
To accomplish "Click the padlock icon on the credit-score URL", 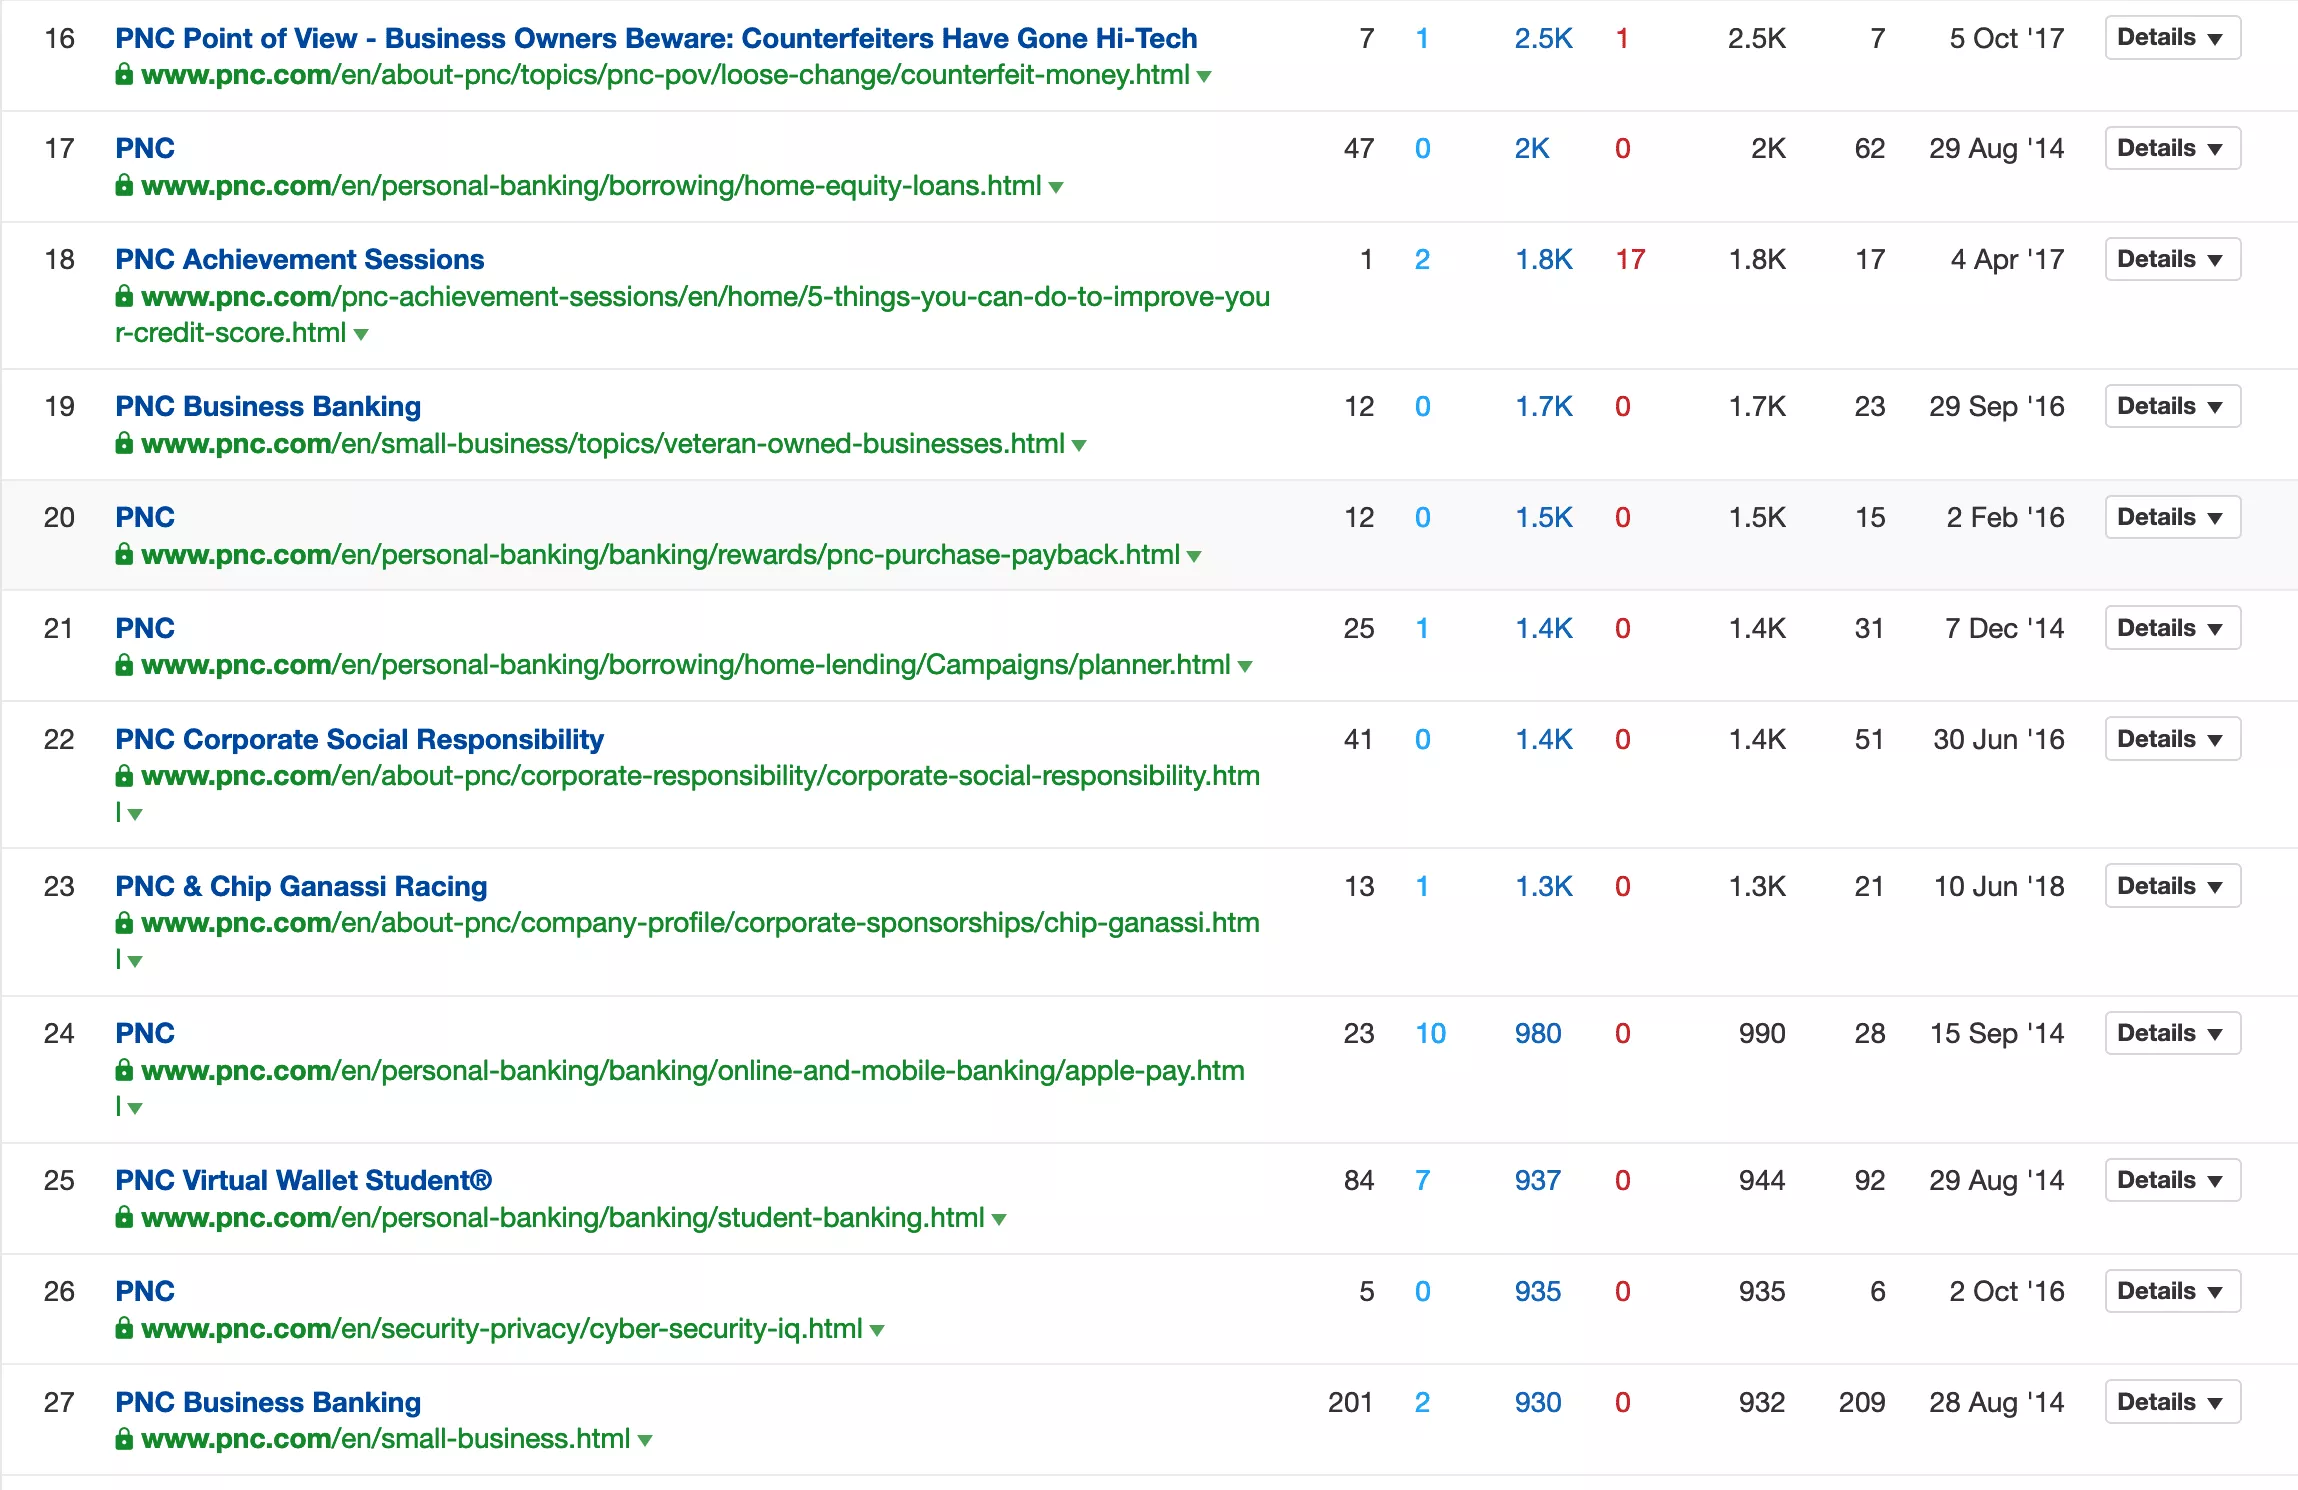I will click(x=124, y=296).
